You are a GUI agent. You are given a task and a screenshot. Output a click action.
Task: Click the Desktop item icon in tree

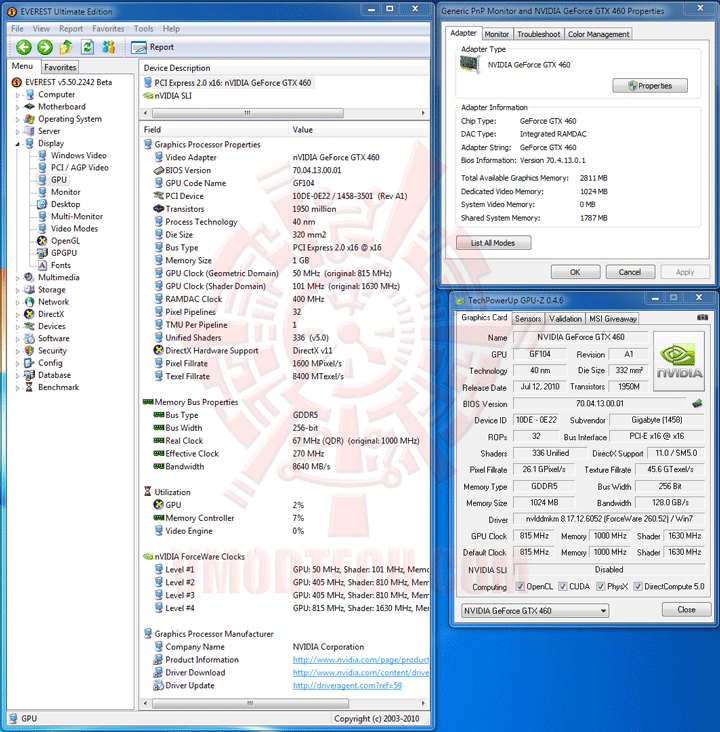(42, 204)
